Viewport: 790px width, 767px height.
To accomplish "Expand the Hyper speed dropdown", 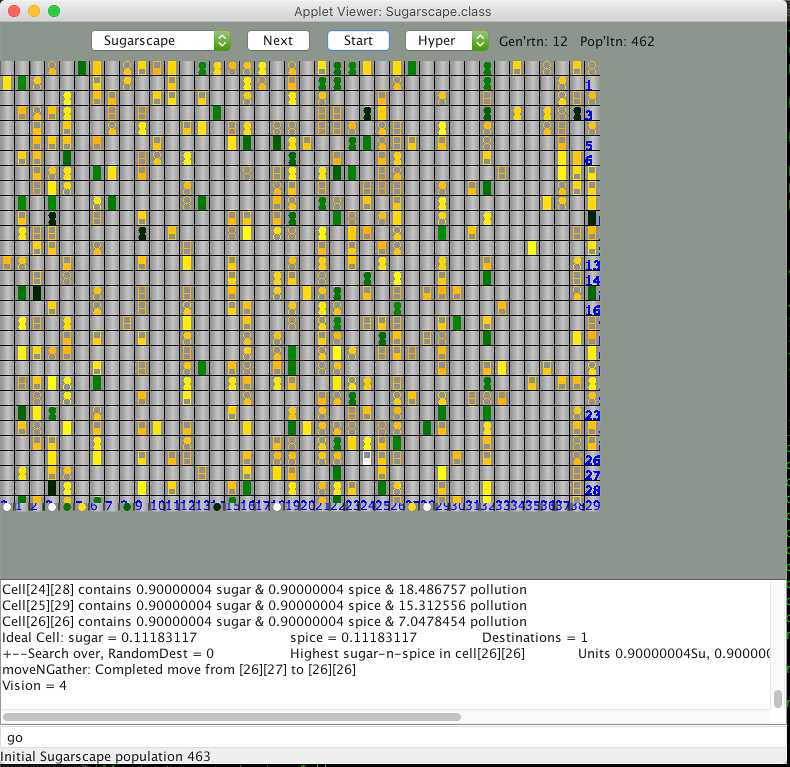I will tap(447, 41).
